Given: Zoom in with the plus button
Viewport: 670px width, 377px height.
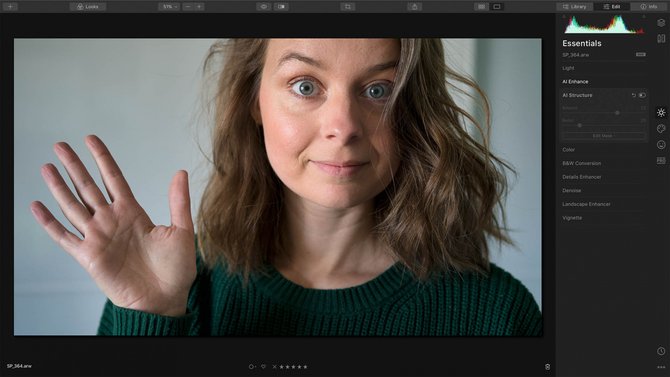Looking at the screenshot, I should (199, 6).
